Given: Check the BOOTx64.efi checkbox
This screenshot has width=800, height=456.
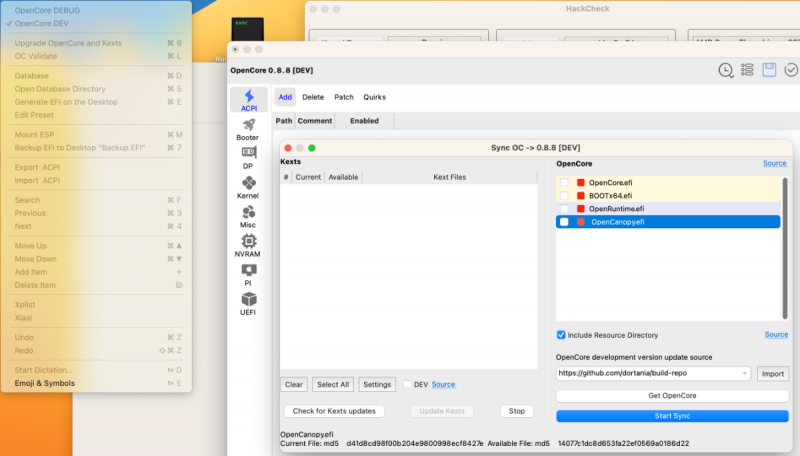Looking at the screenshot, I should [x=564, y=196].
